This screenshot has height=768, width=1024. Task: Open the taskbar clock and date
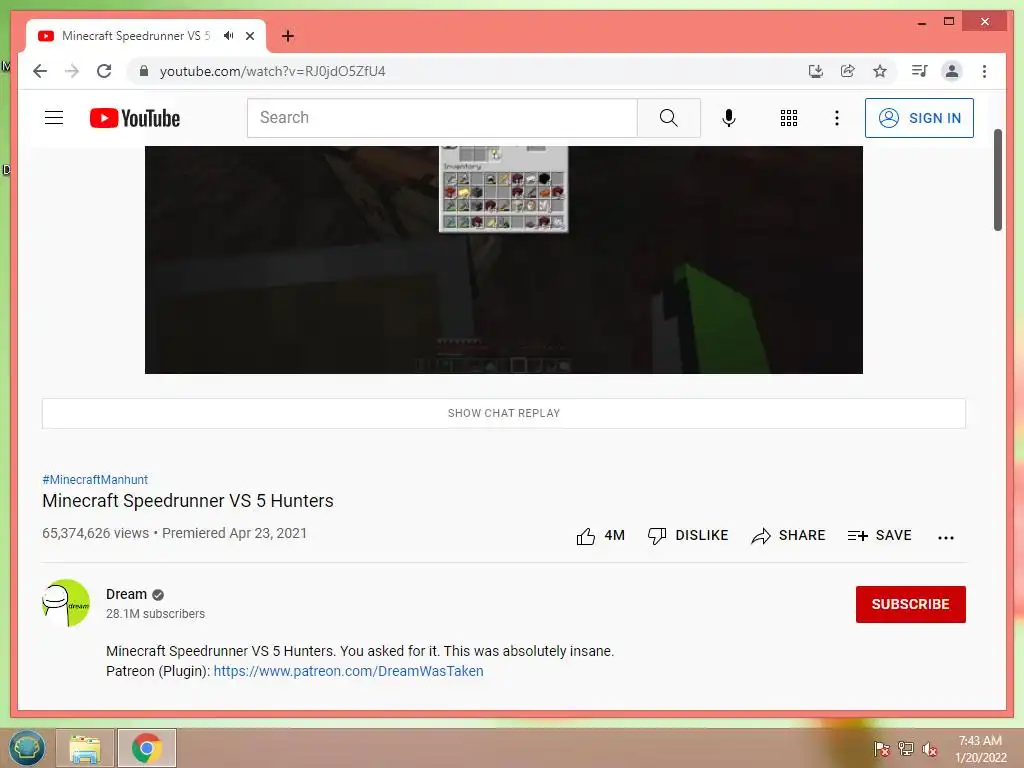click(x=980, y=749)
